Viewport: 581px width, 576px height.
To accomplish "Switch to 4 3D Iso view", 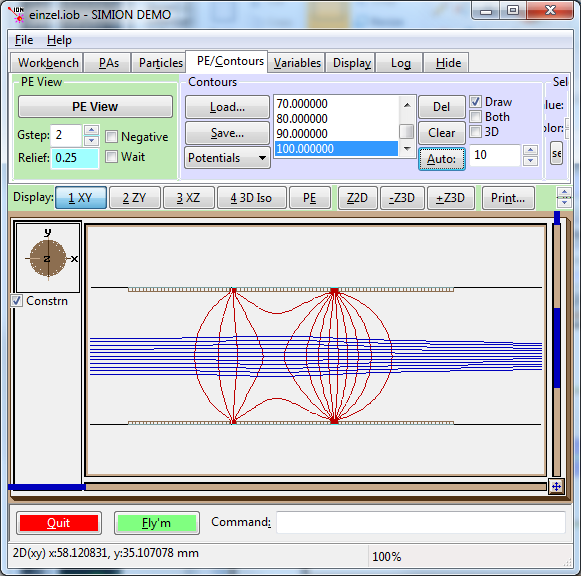I will (251, 198).
